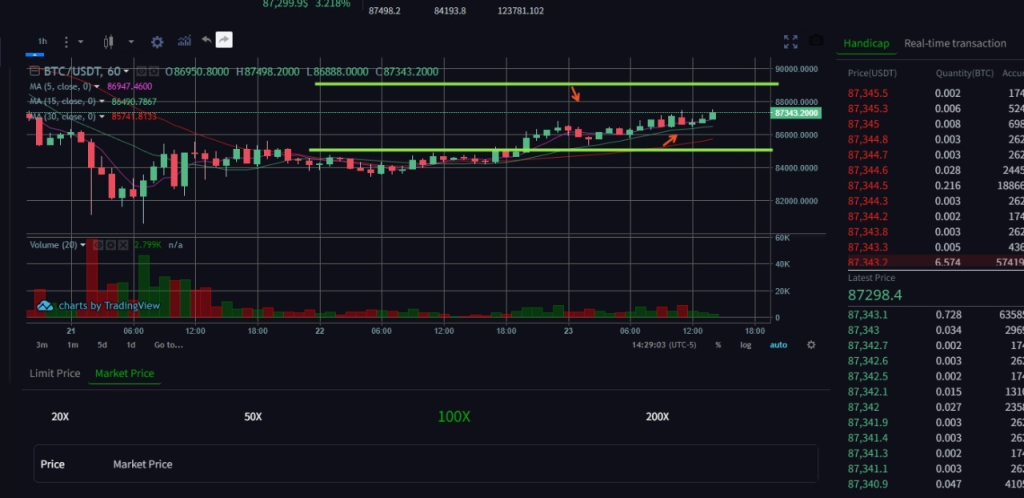Viewport: 1024px width, 498px height.
Task: Toggle log scale on price axis
Action: coord(745,345)
